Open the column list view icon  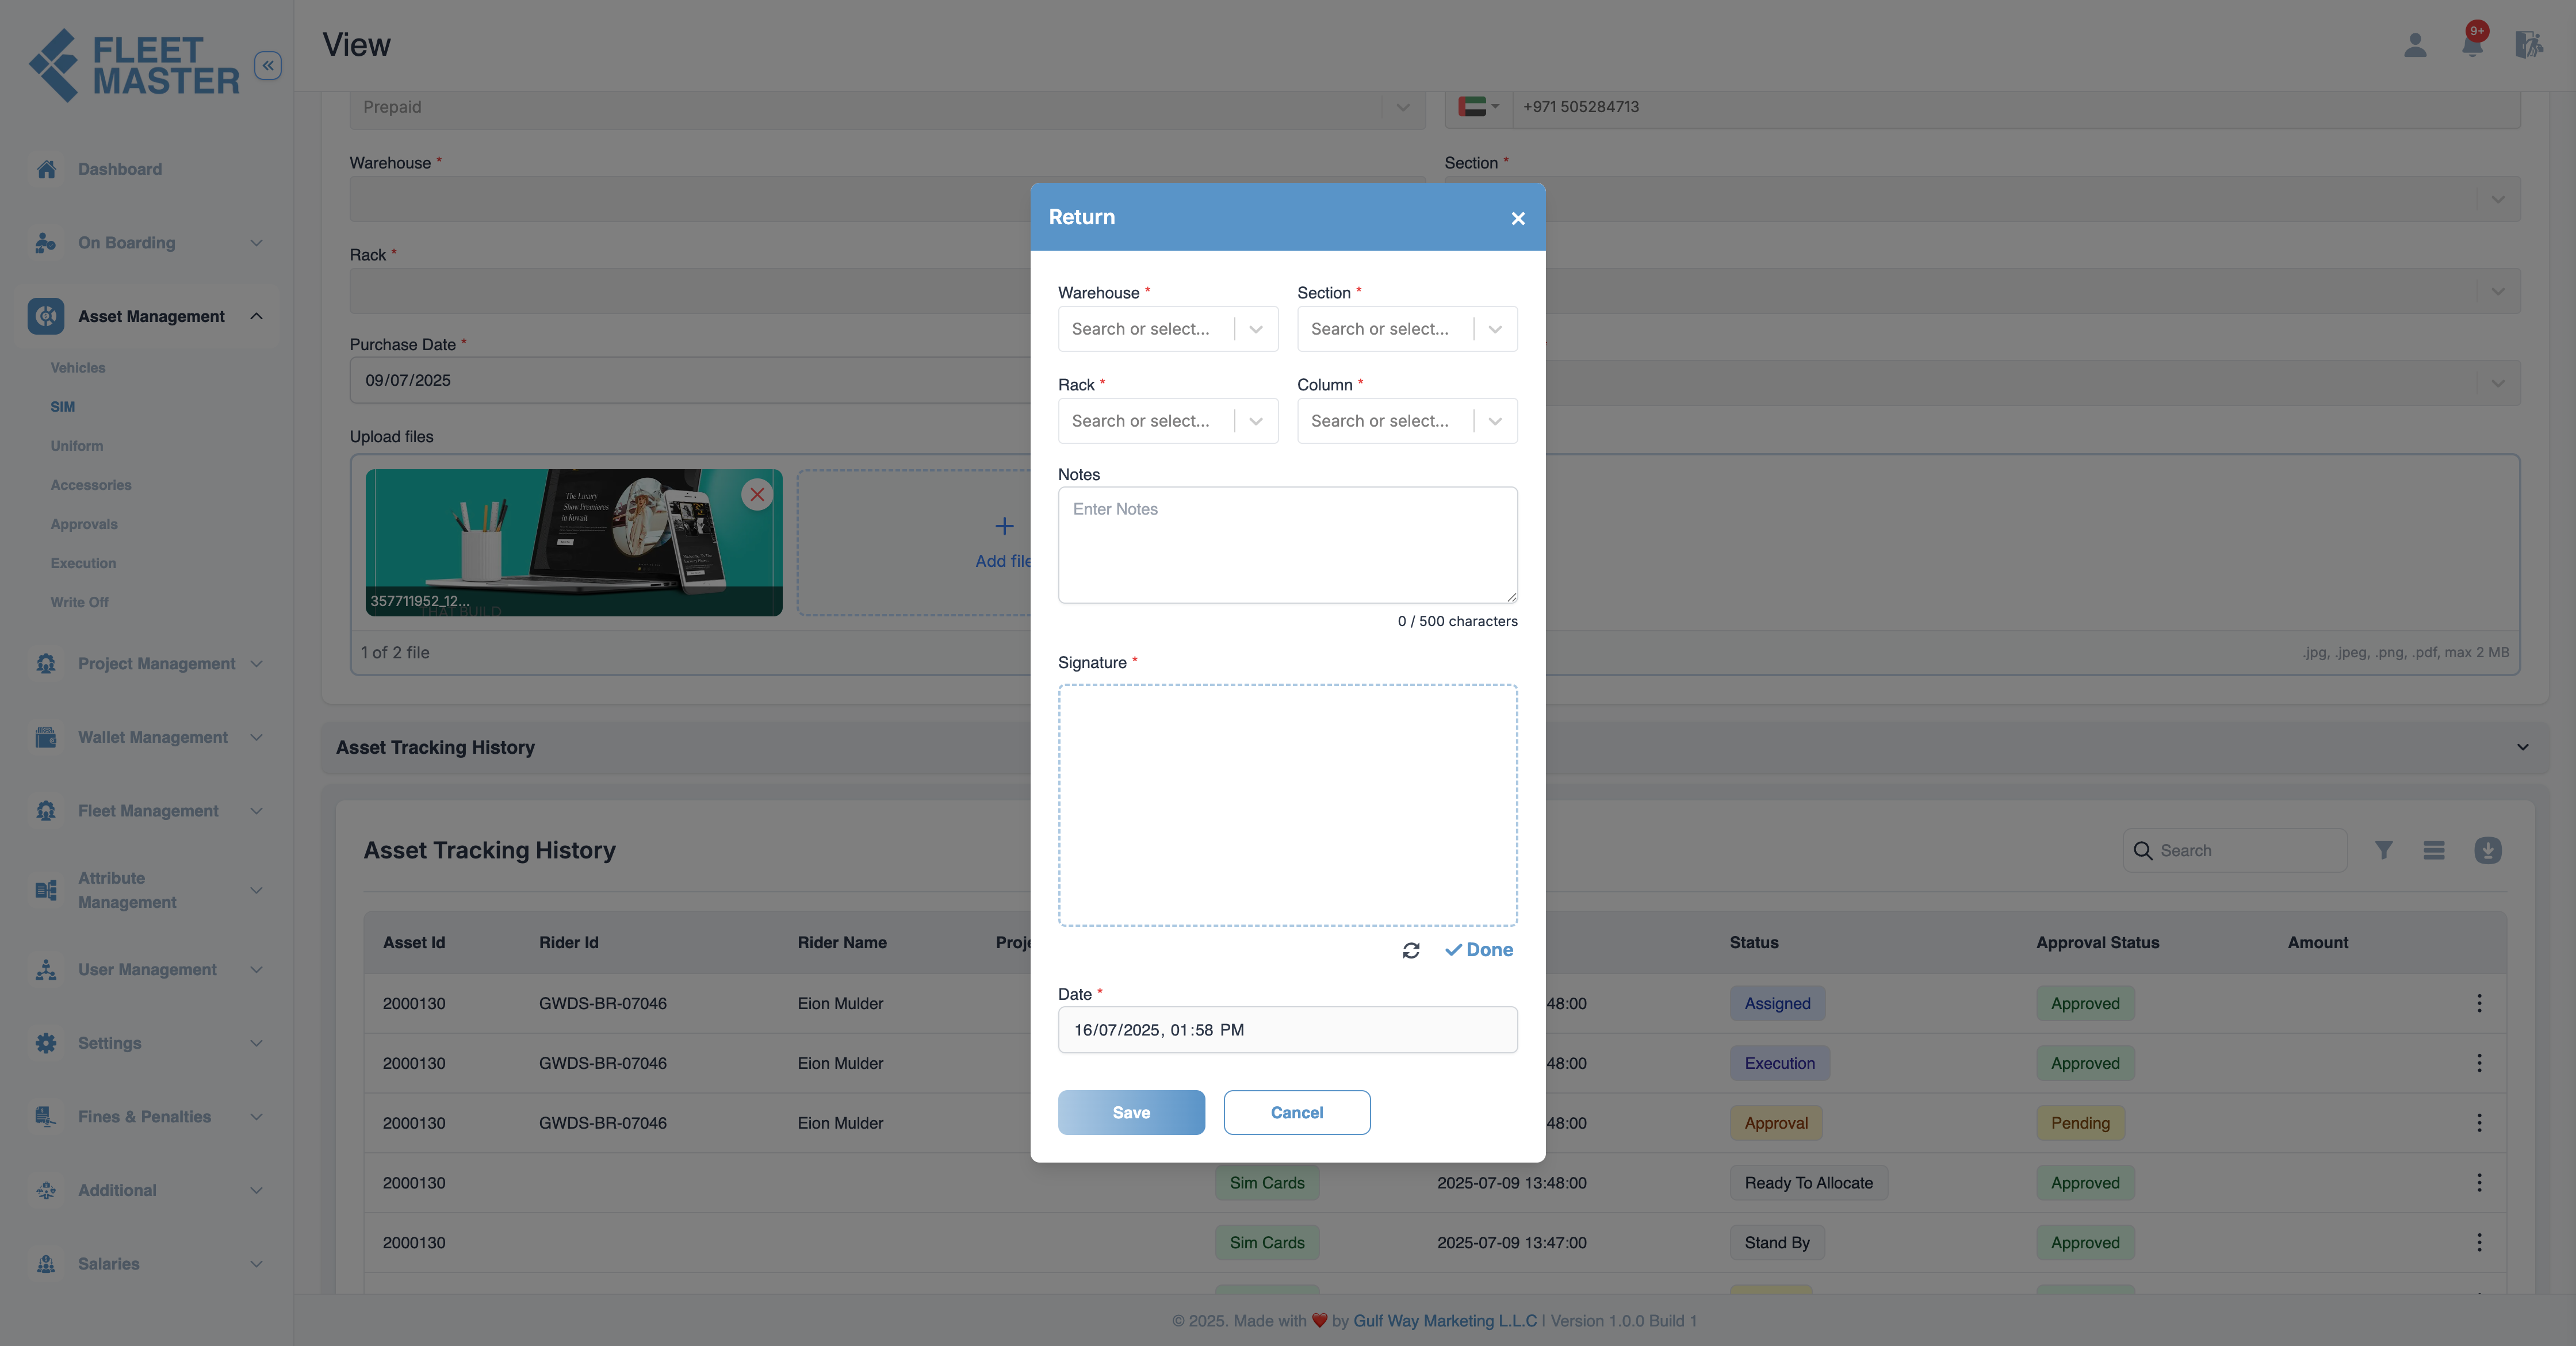pyautogui.click(x=2434, y=850)
